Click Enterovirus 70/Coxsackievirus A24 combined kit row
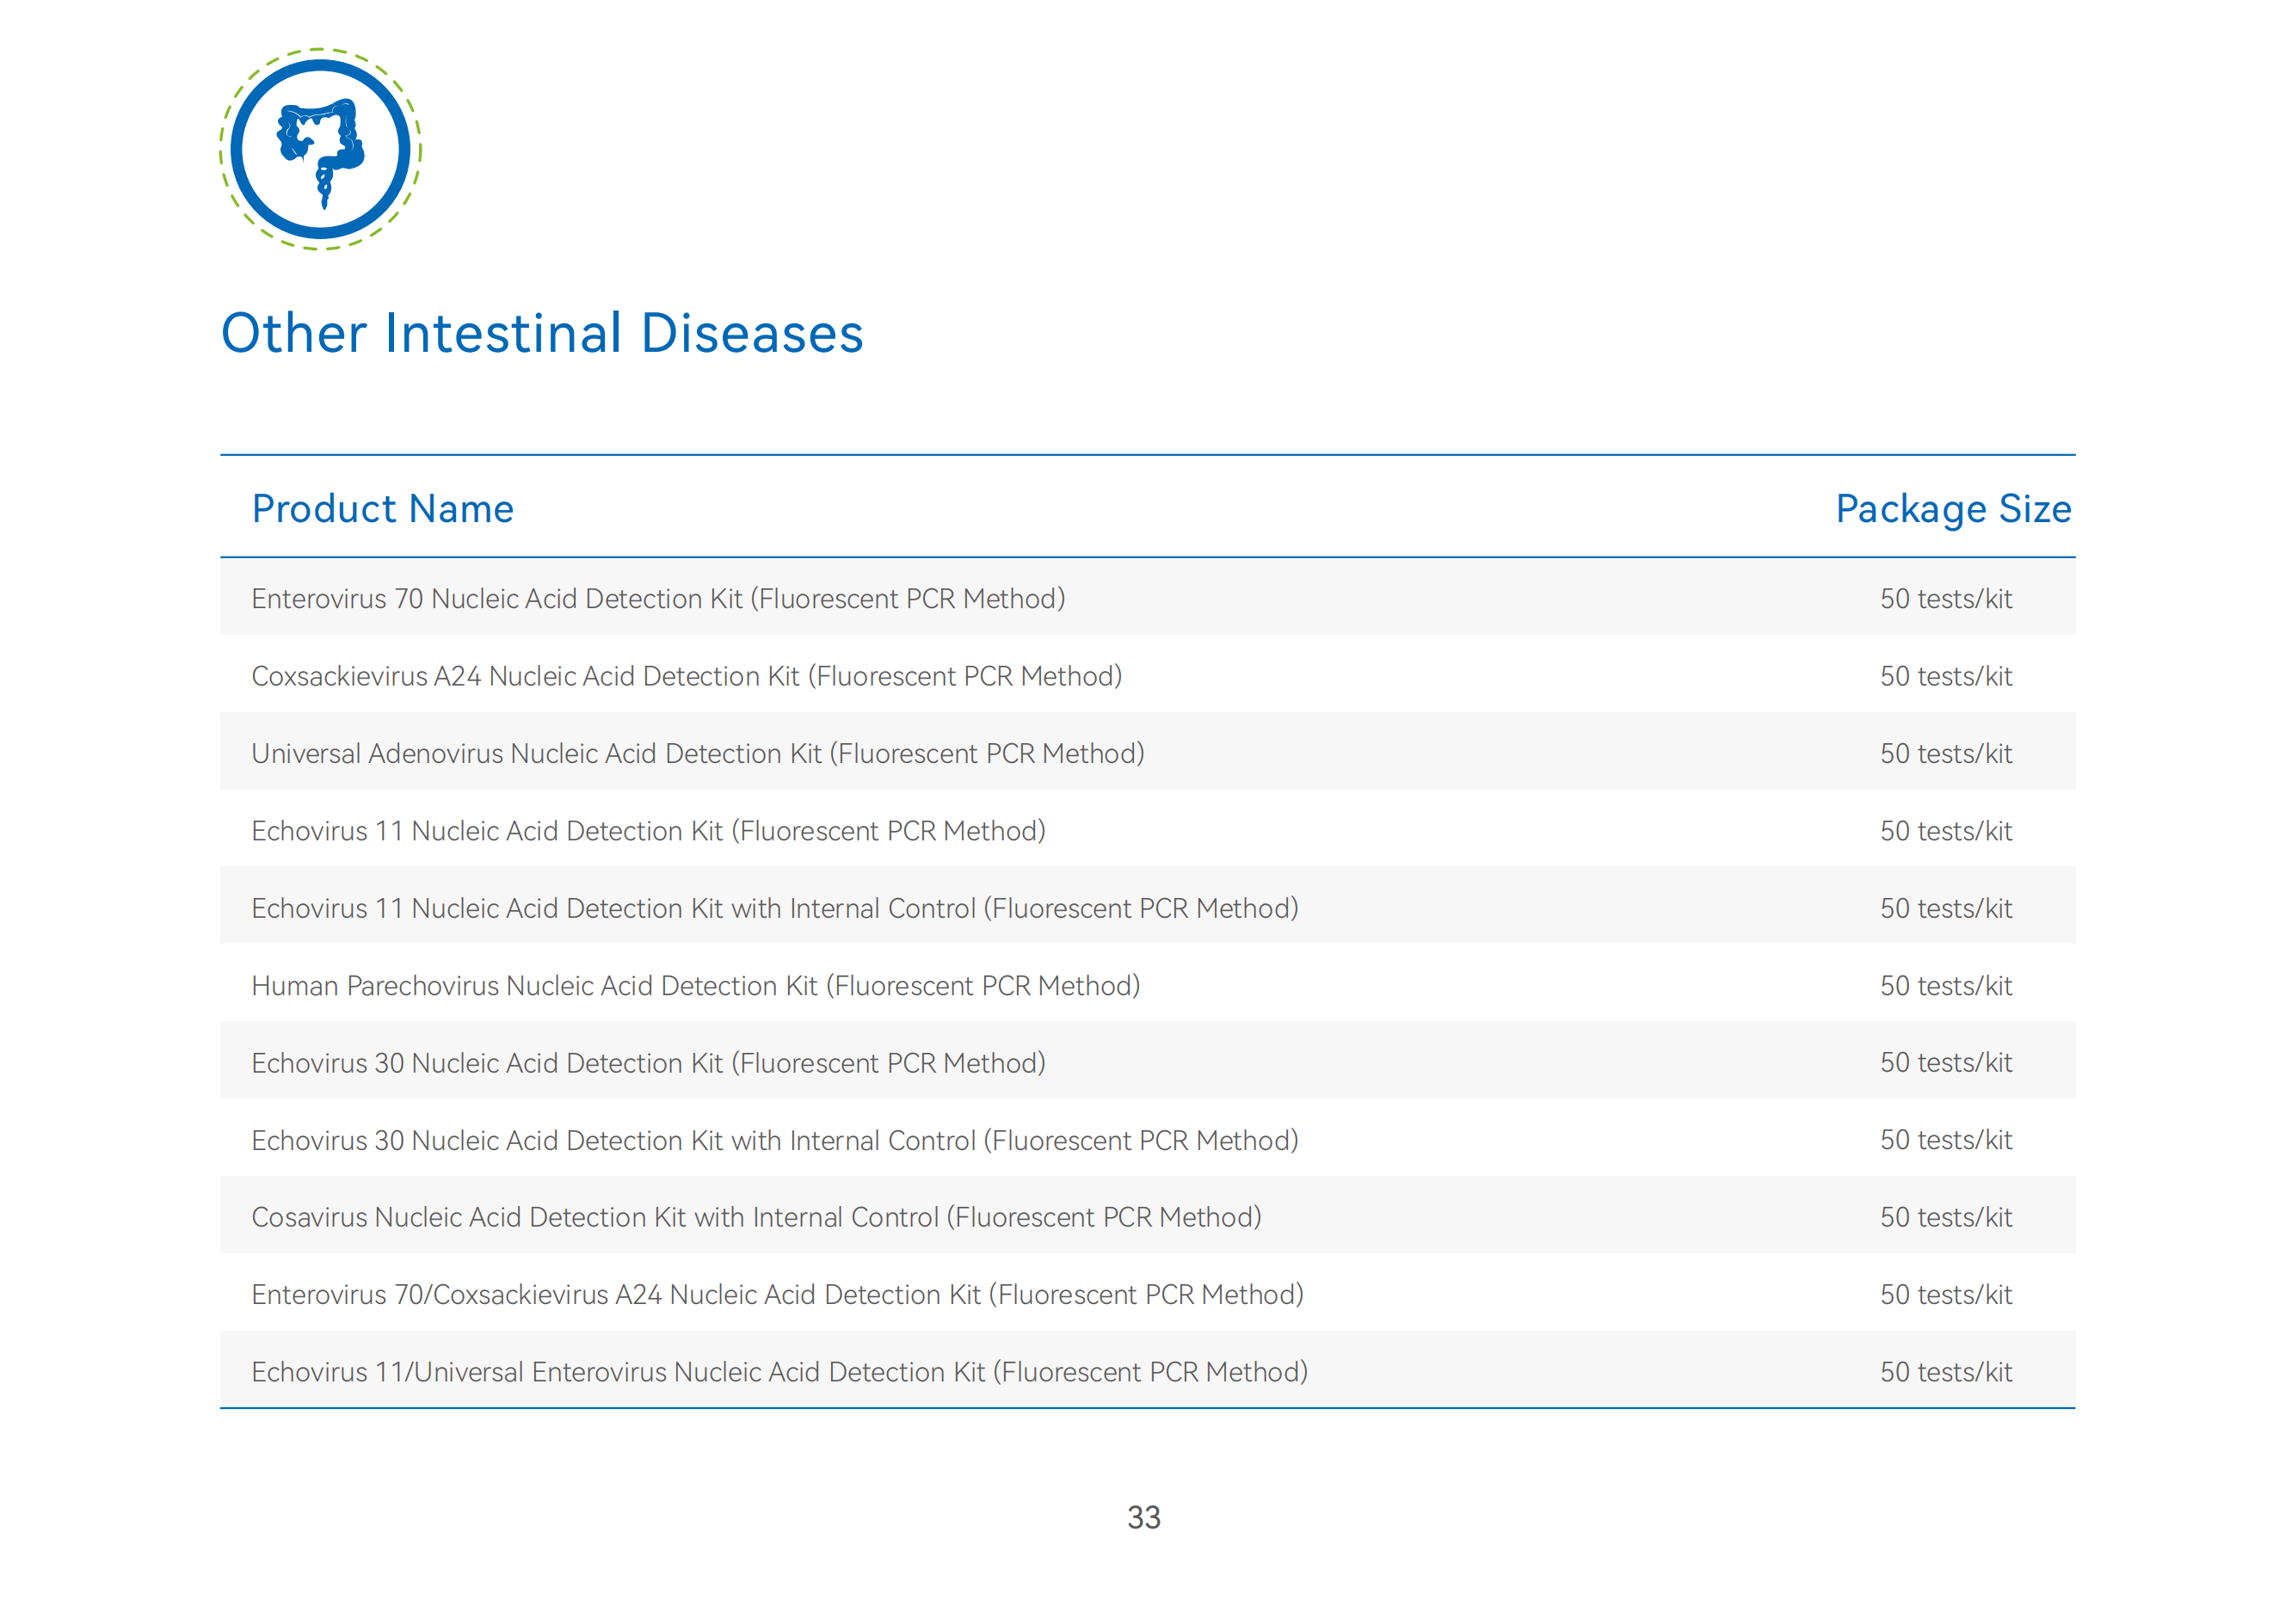Image resolution: width=2292 pixels, height=1624 pixels. tap(1147, 1294)
